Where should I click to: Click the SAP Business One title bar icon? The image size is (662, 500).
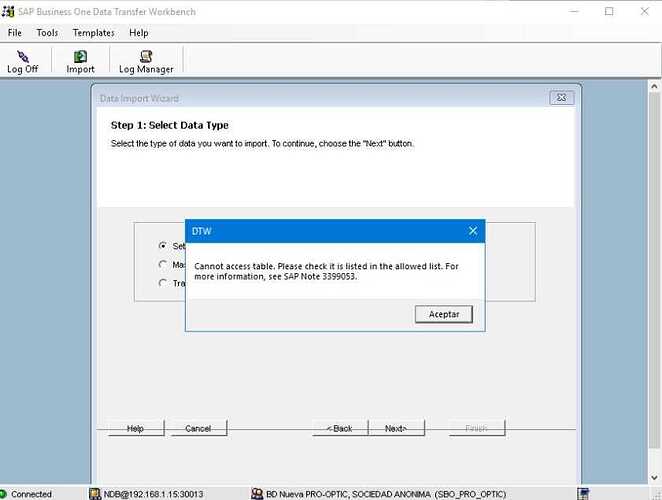(x=9, y=12)
